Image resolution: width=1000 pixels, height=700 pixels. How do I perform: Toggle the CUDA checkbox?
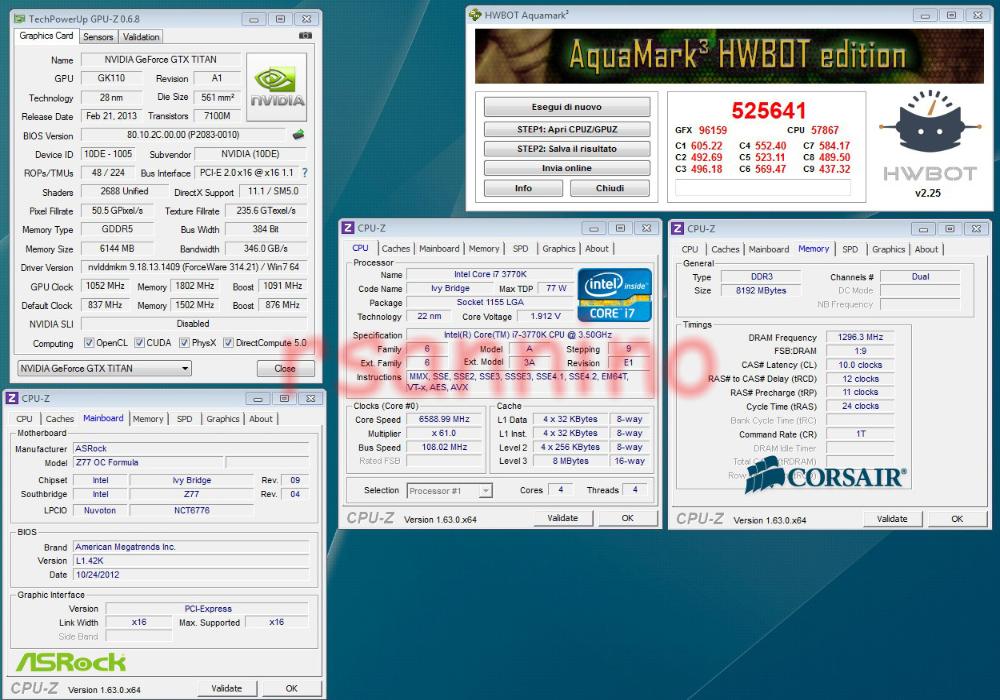[139, 343]
